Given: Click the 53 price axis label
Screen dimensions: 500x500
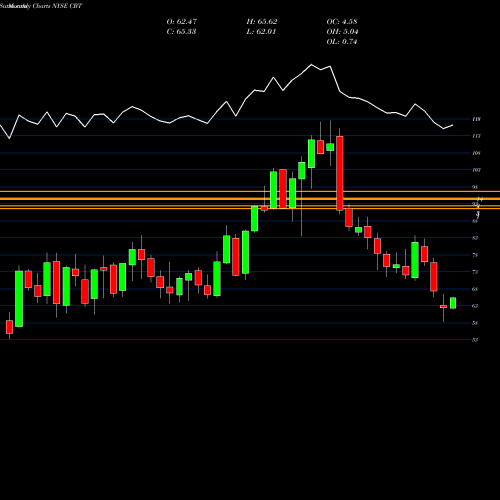Looking at the screenshot, I should click(475, 340).
